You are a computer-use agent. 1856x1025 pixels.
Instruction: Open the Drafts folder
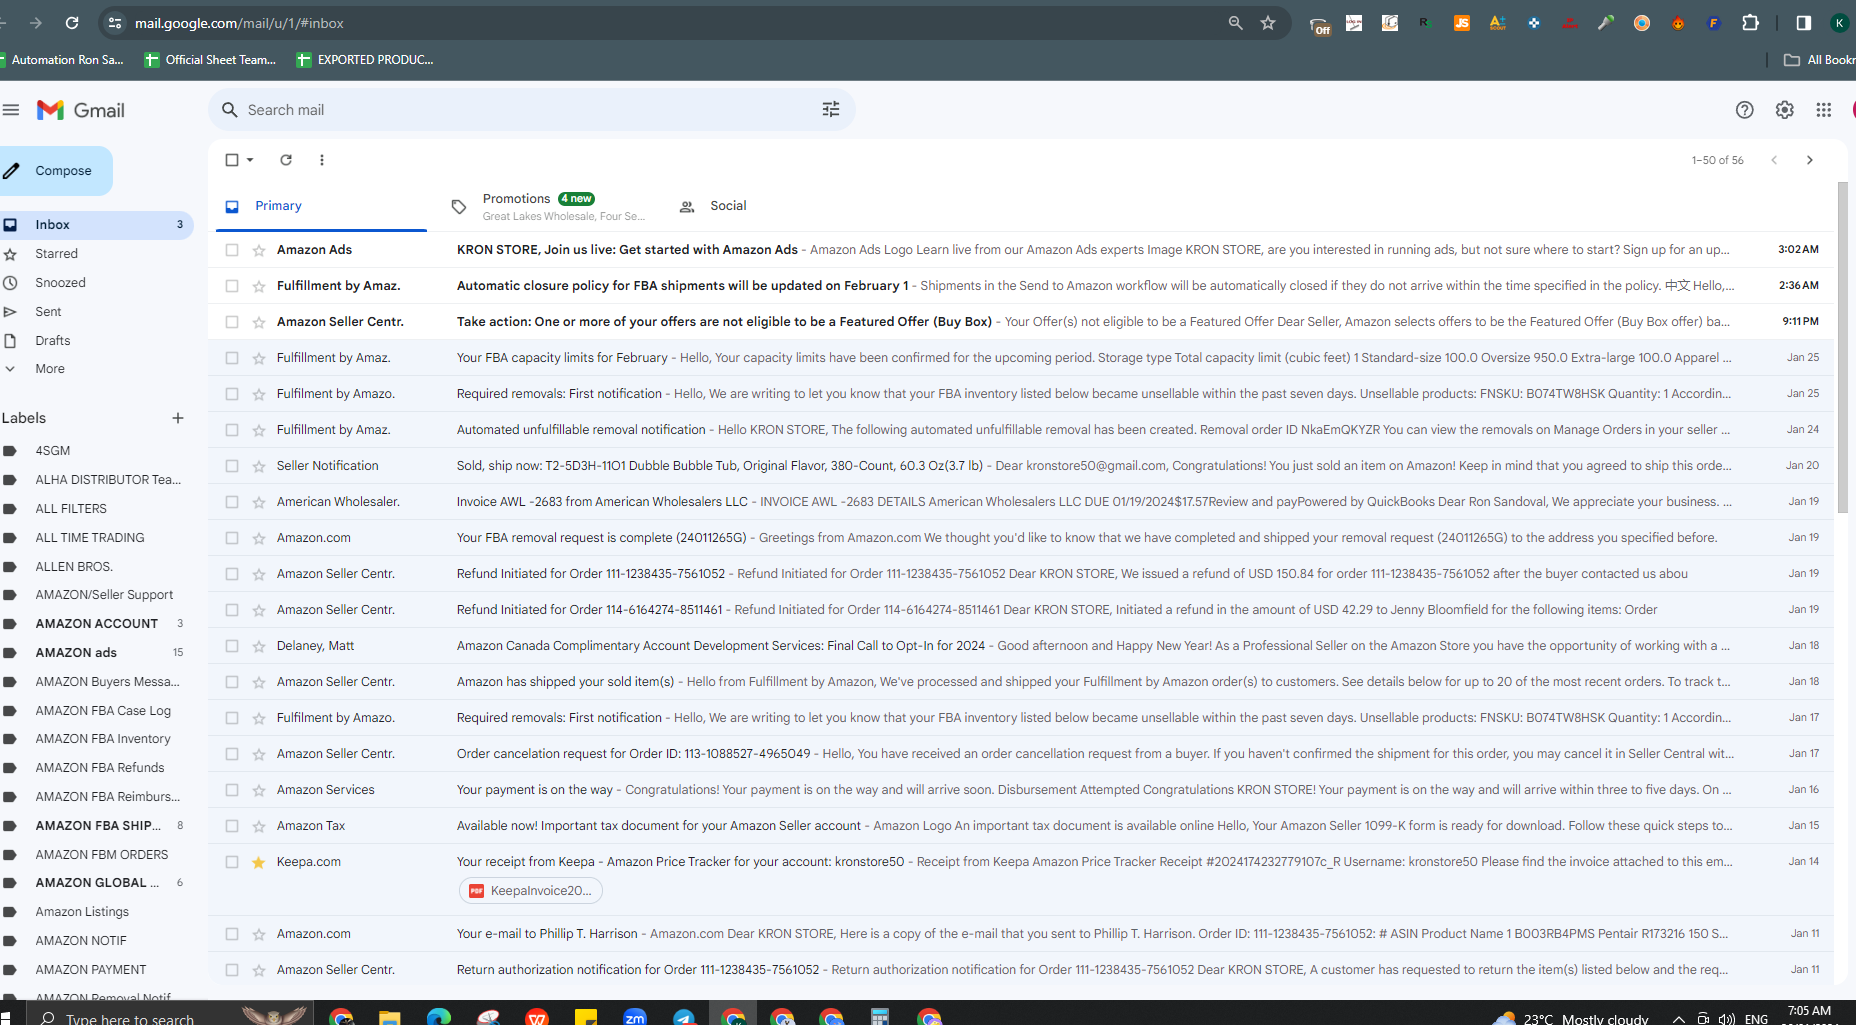tap(96, 341)
